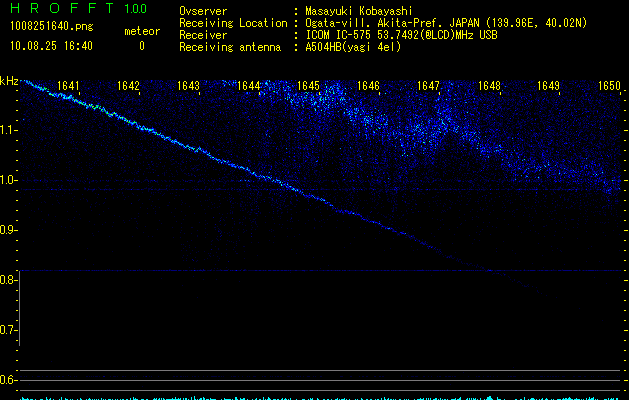Image resolution: width=629 pixels, height=400 pixels.
Task: Click the meteor count value 0
Action: [x=142, y=46]
